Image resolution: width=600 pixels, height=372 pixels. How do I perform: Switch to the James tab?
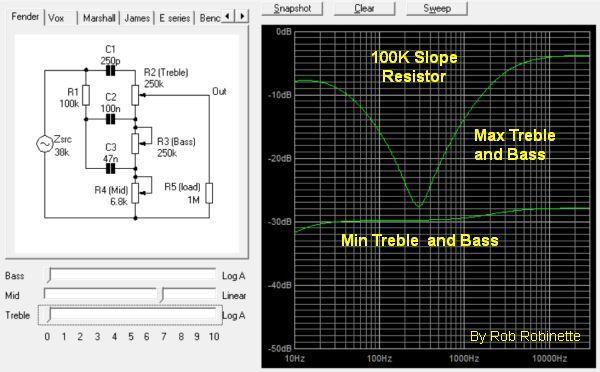(x=137, y=18)
